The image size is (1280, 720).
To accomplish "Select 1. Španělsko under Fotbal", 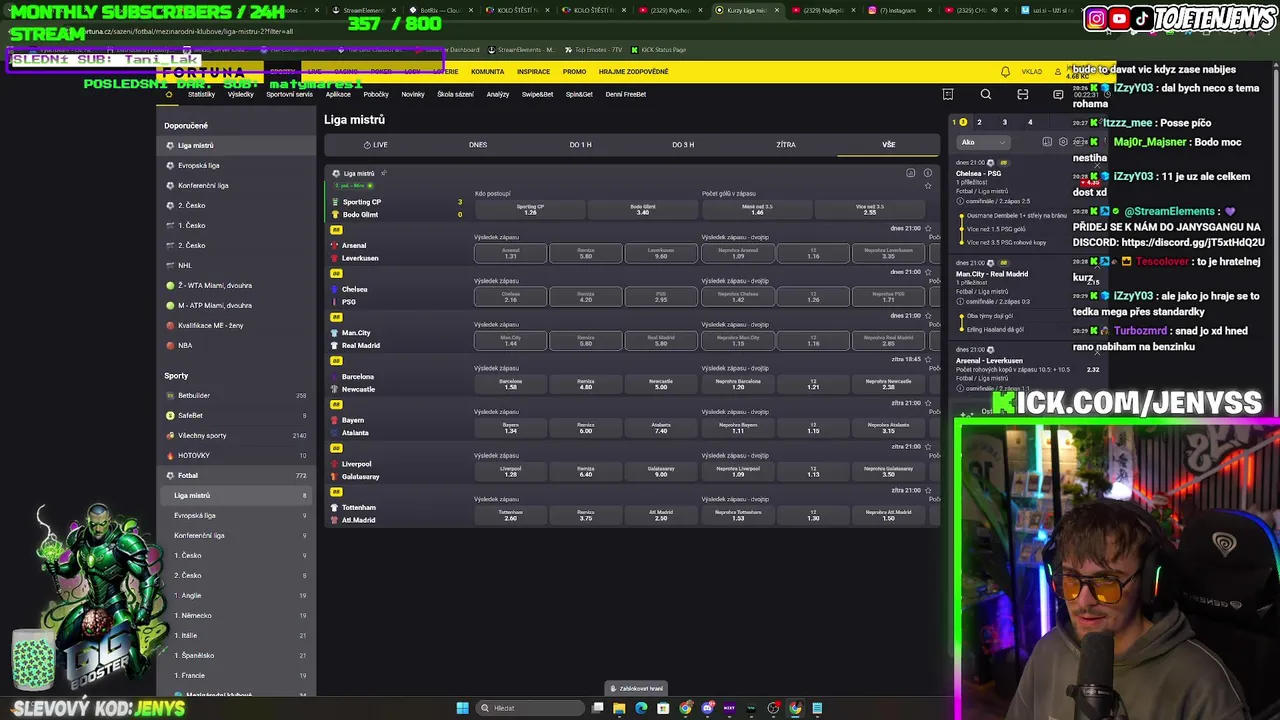I will pos(238,655).
